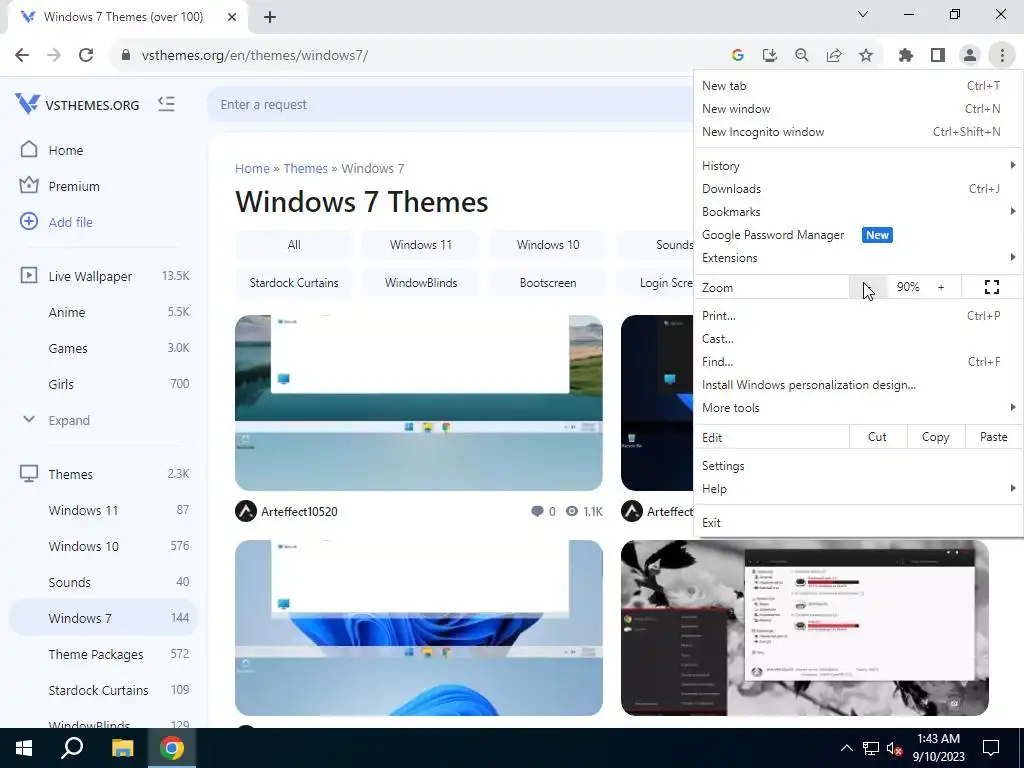Enter full screen mode from Zoom row
Screen dimensions: 1024x768
tap(992, 287)
